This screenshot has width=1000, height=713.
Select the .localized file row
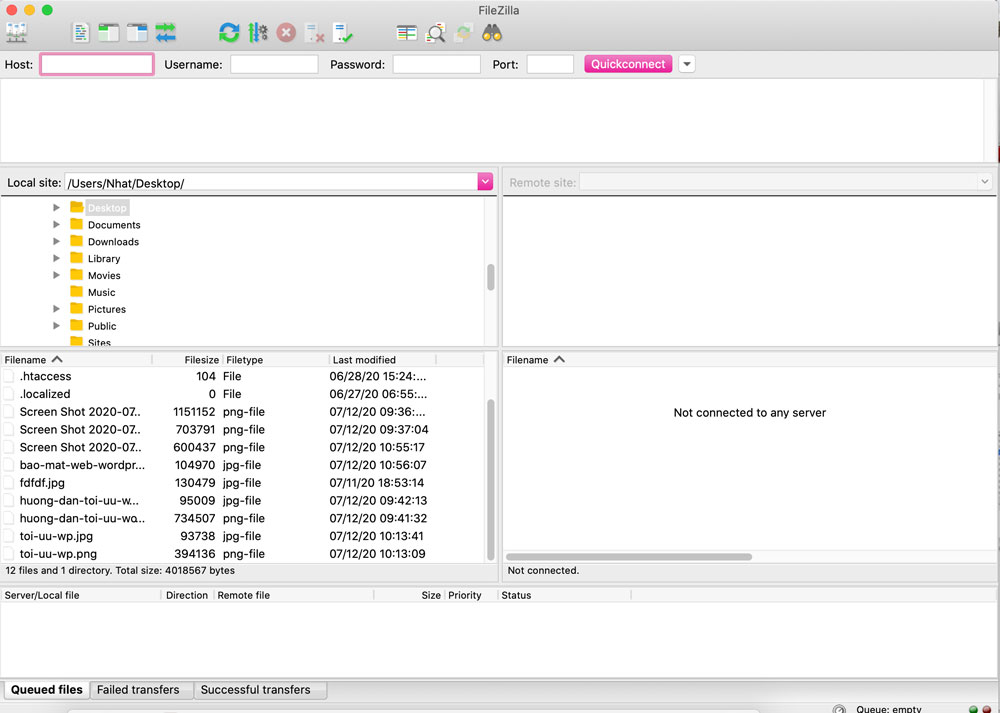pyautogui.click(x=242, y=394)
